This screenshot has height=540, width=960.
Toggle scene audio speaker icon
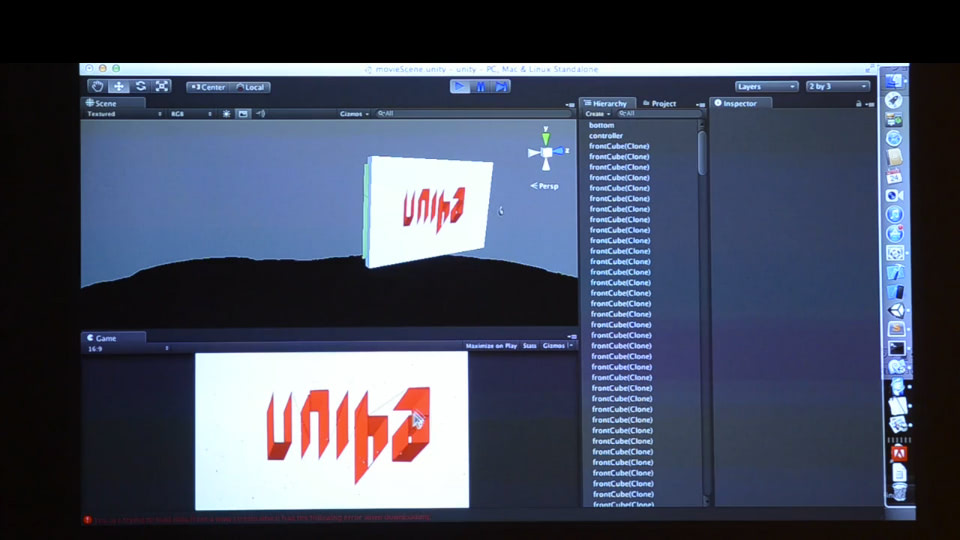tap(261, 114)
